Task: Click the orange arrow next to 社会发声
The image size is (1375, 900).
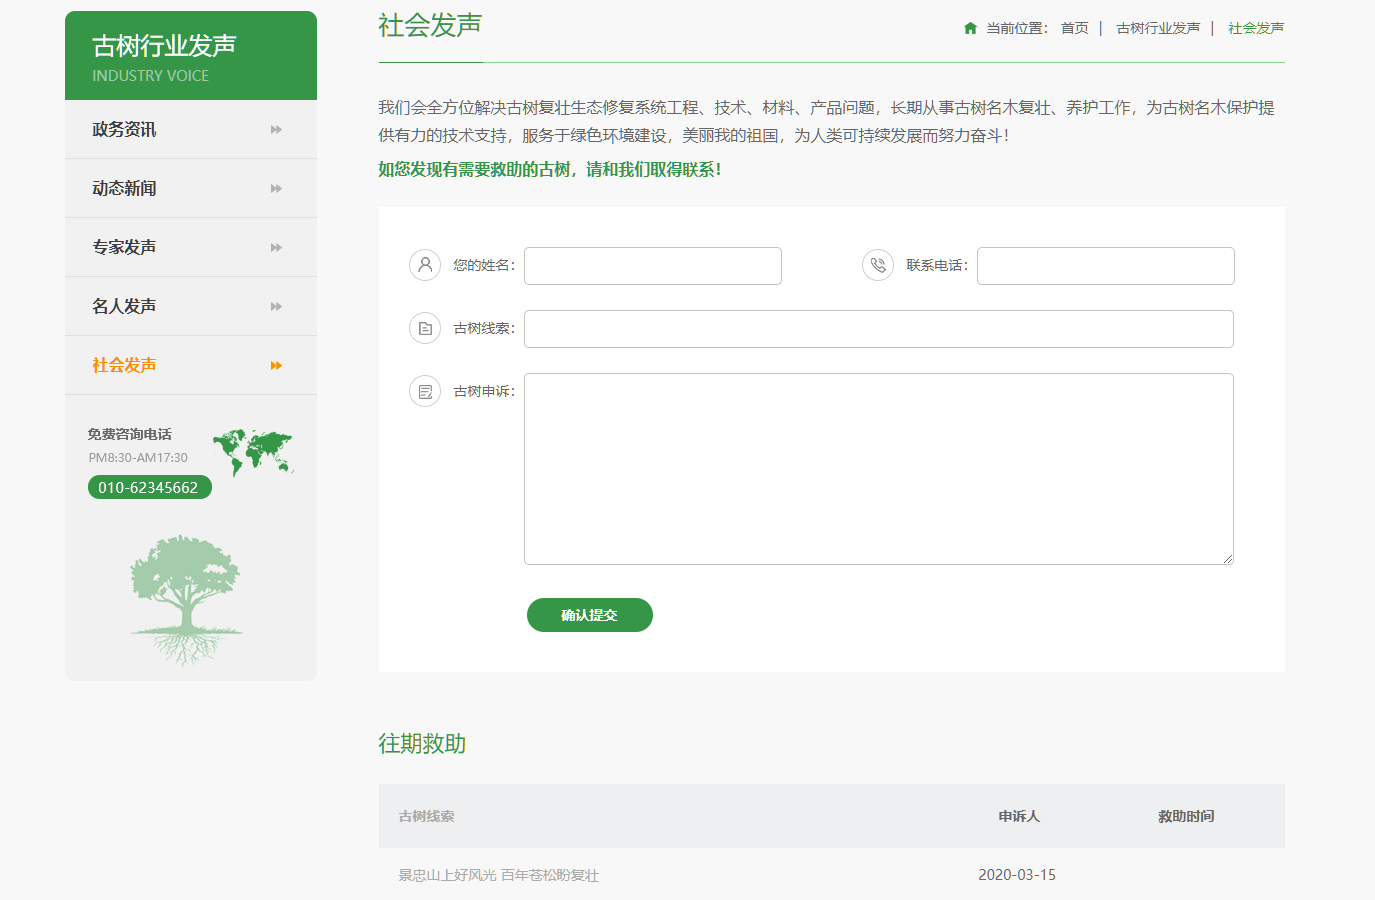Action: point(276,366)
